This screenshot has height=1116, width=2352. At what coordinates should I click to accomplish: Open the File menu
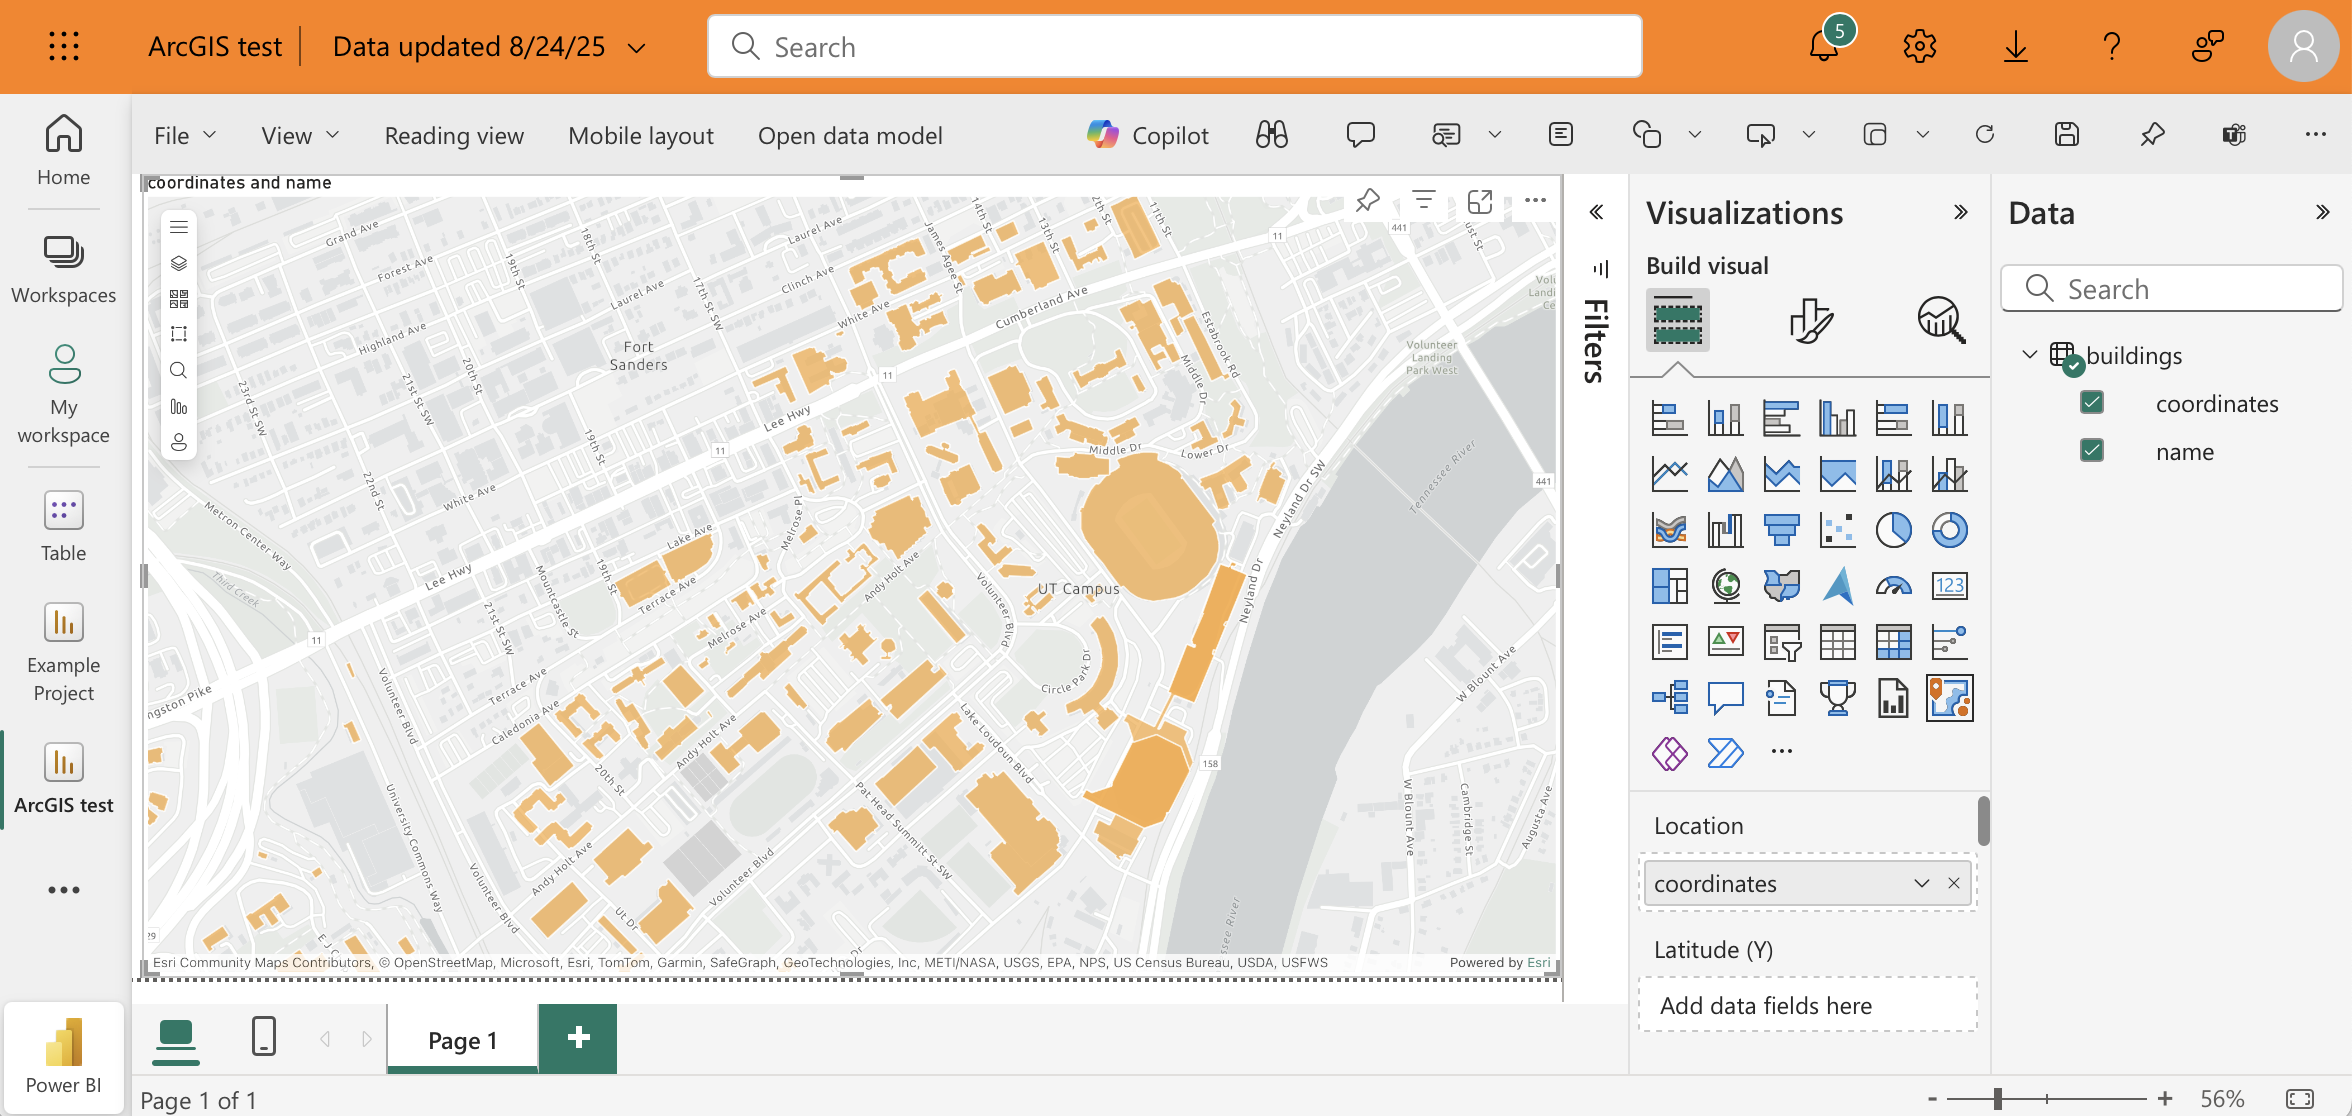pyautogui.click(x=185, y=135)
